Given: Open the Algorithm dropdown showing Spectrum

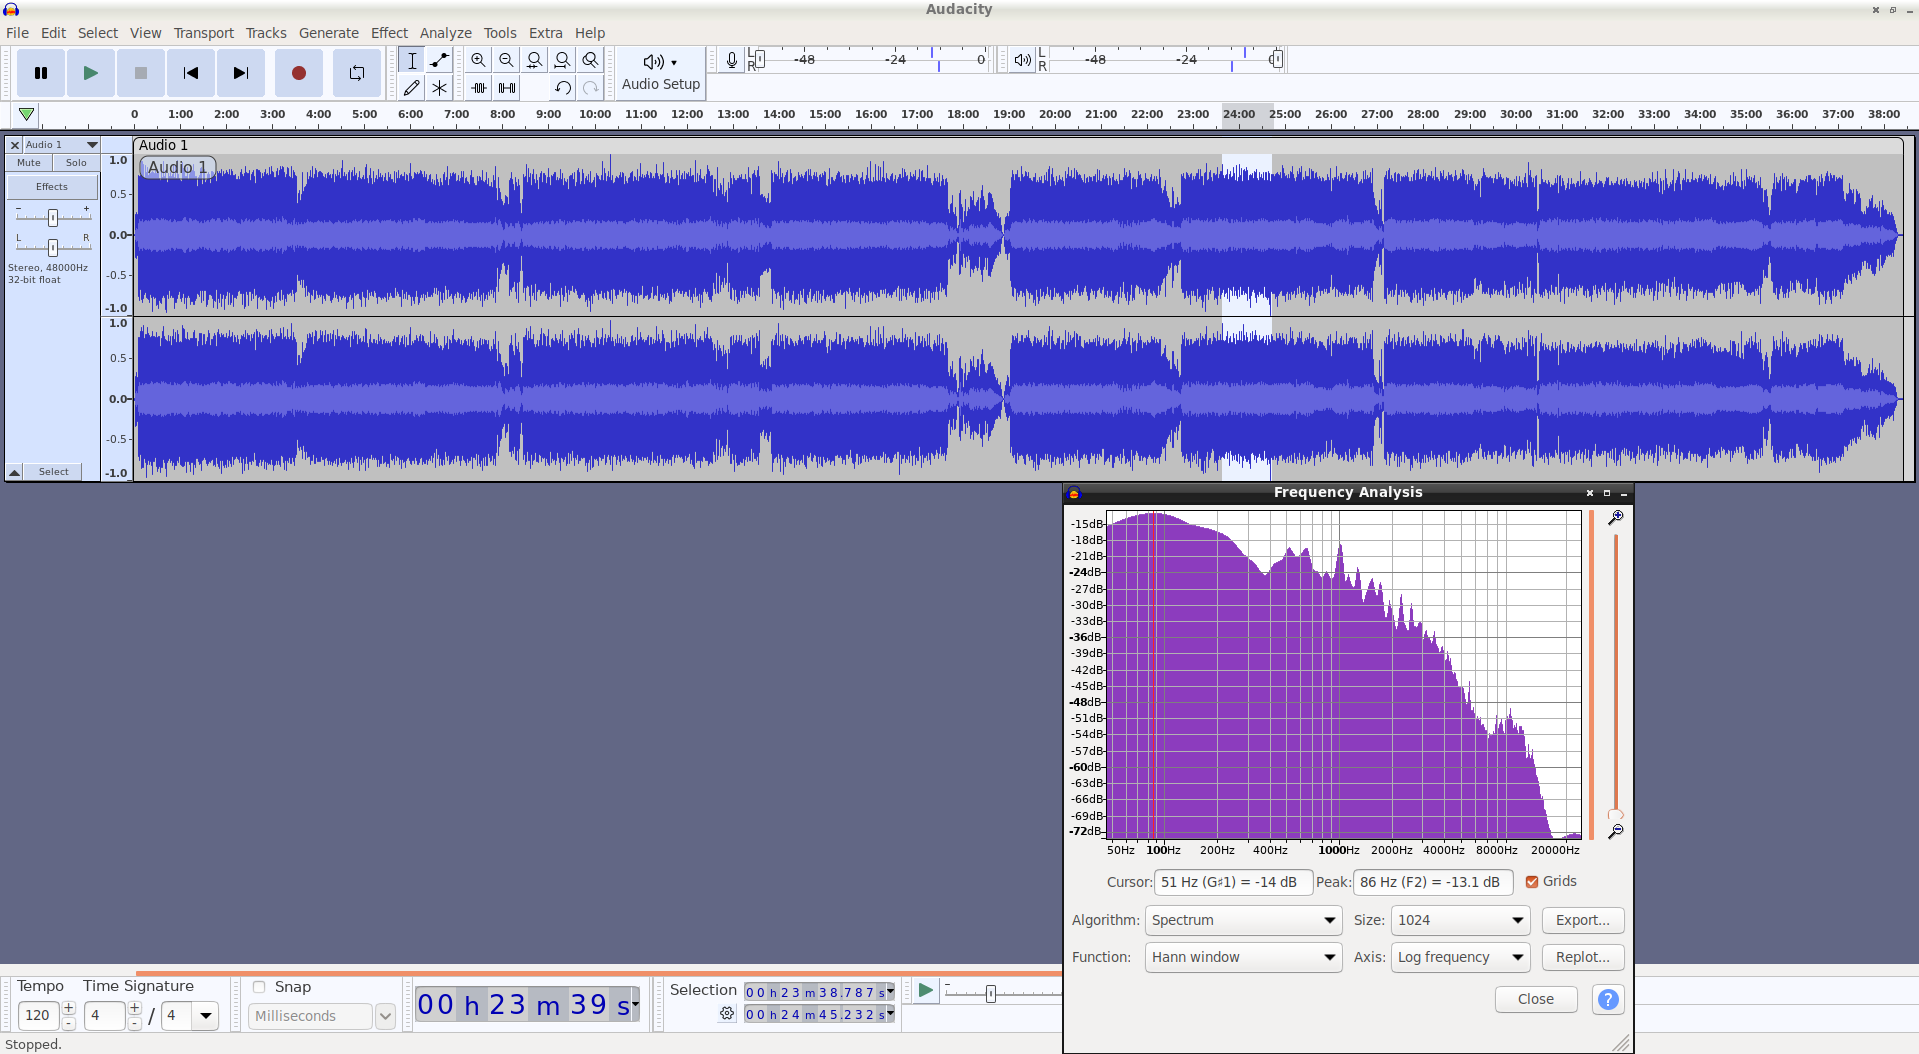Looking at the screenshot, I should click(1244, 920).
